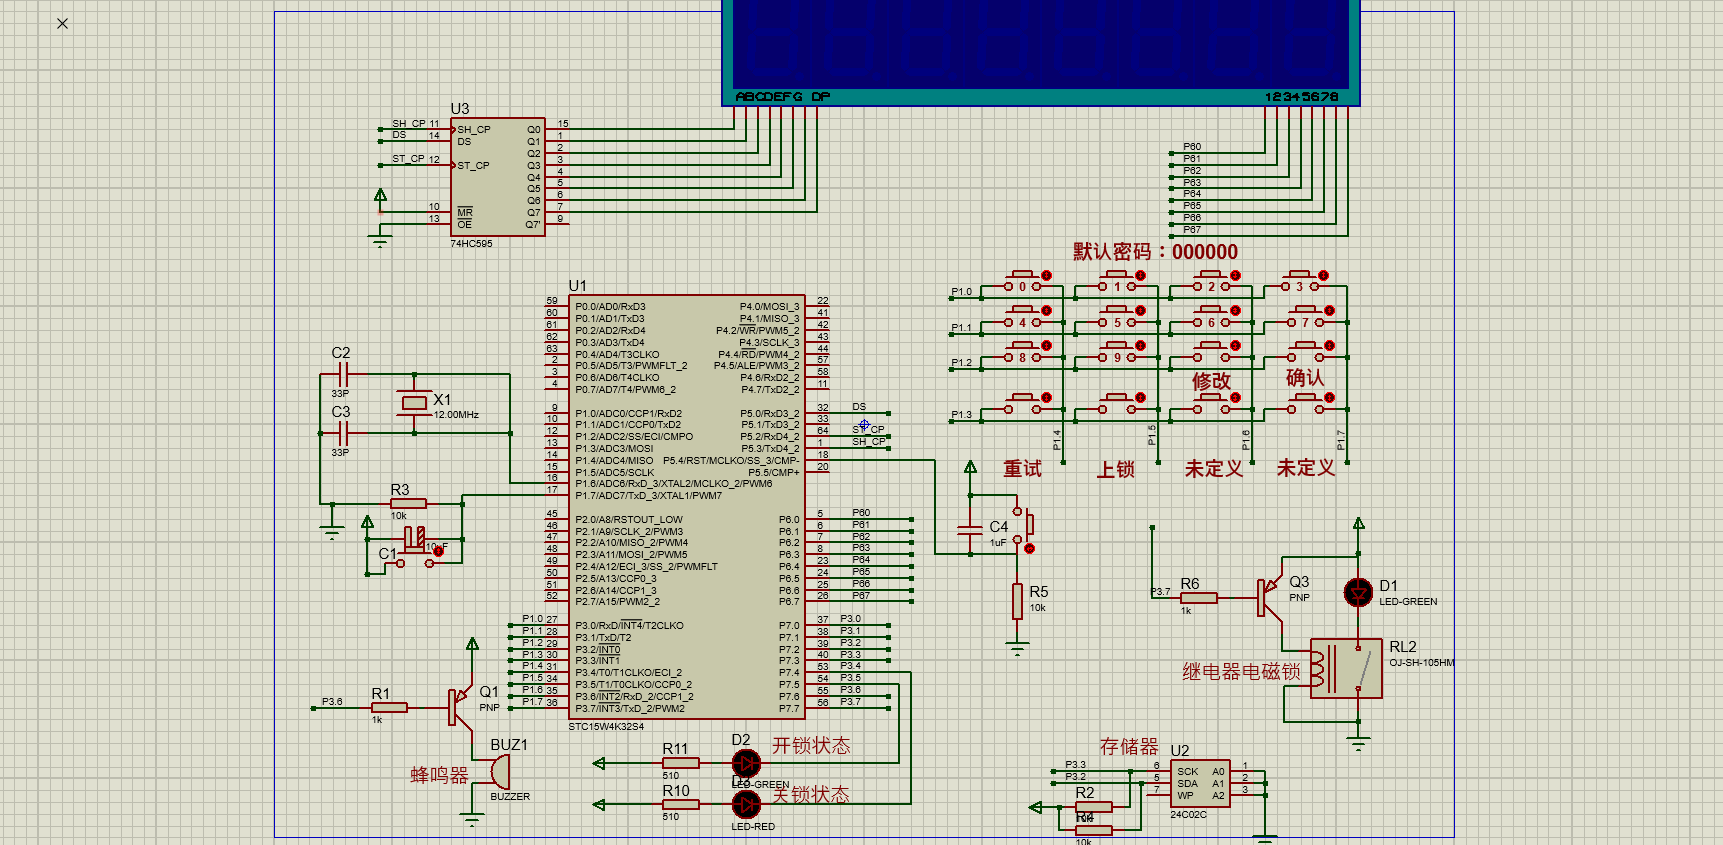Click keypad button 7

click(1306, 317)
